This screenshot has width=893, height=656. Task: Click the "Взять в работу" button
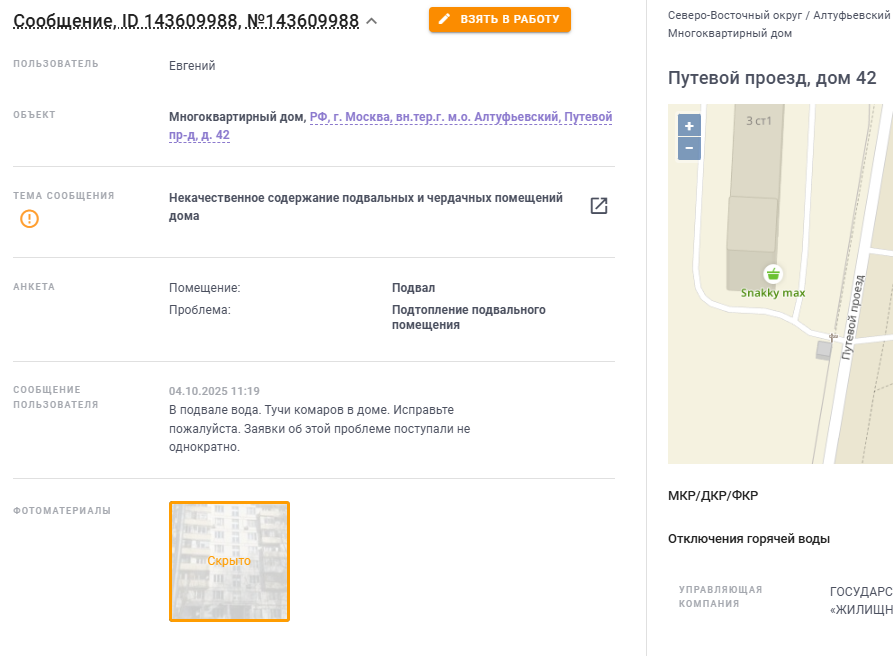[x=499, y=19]
